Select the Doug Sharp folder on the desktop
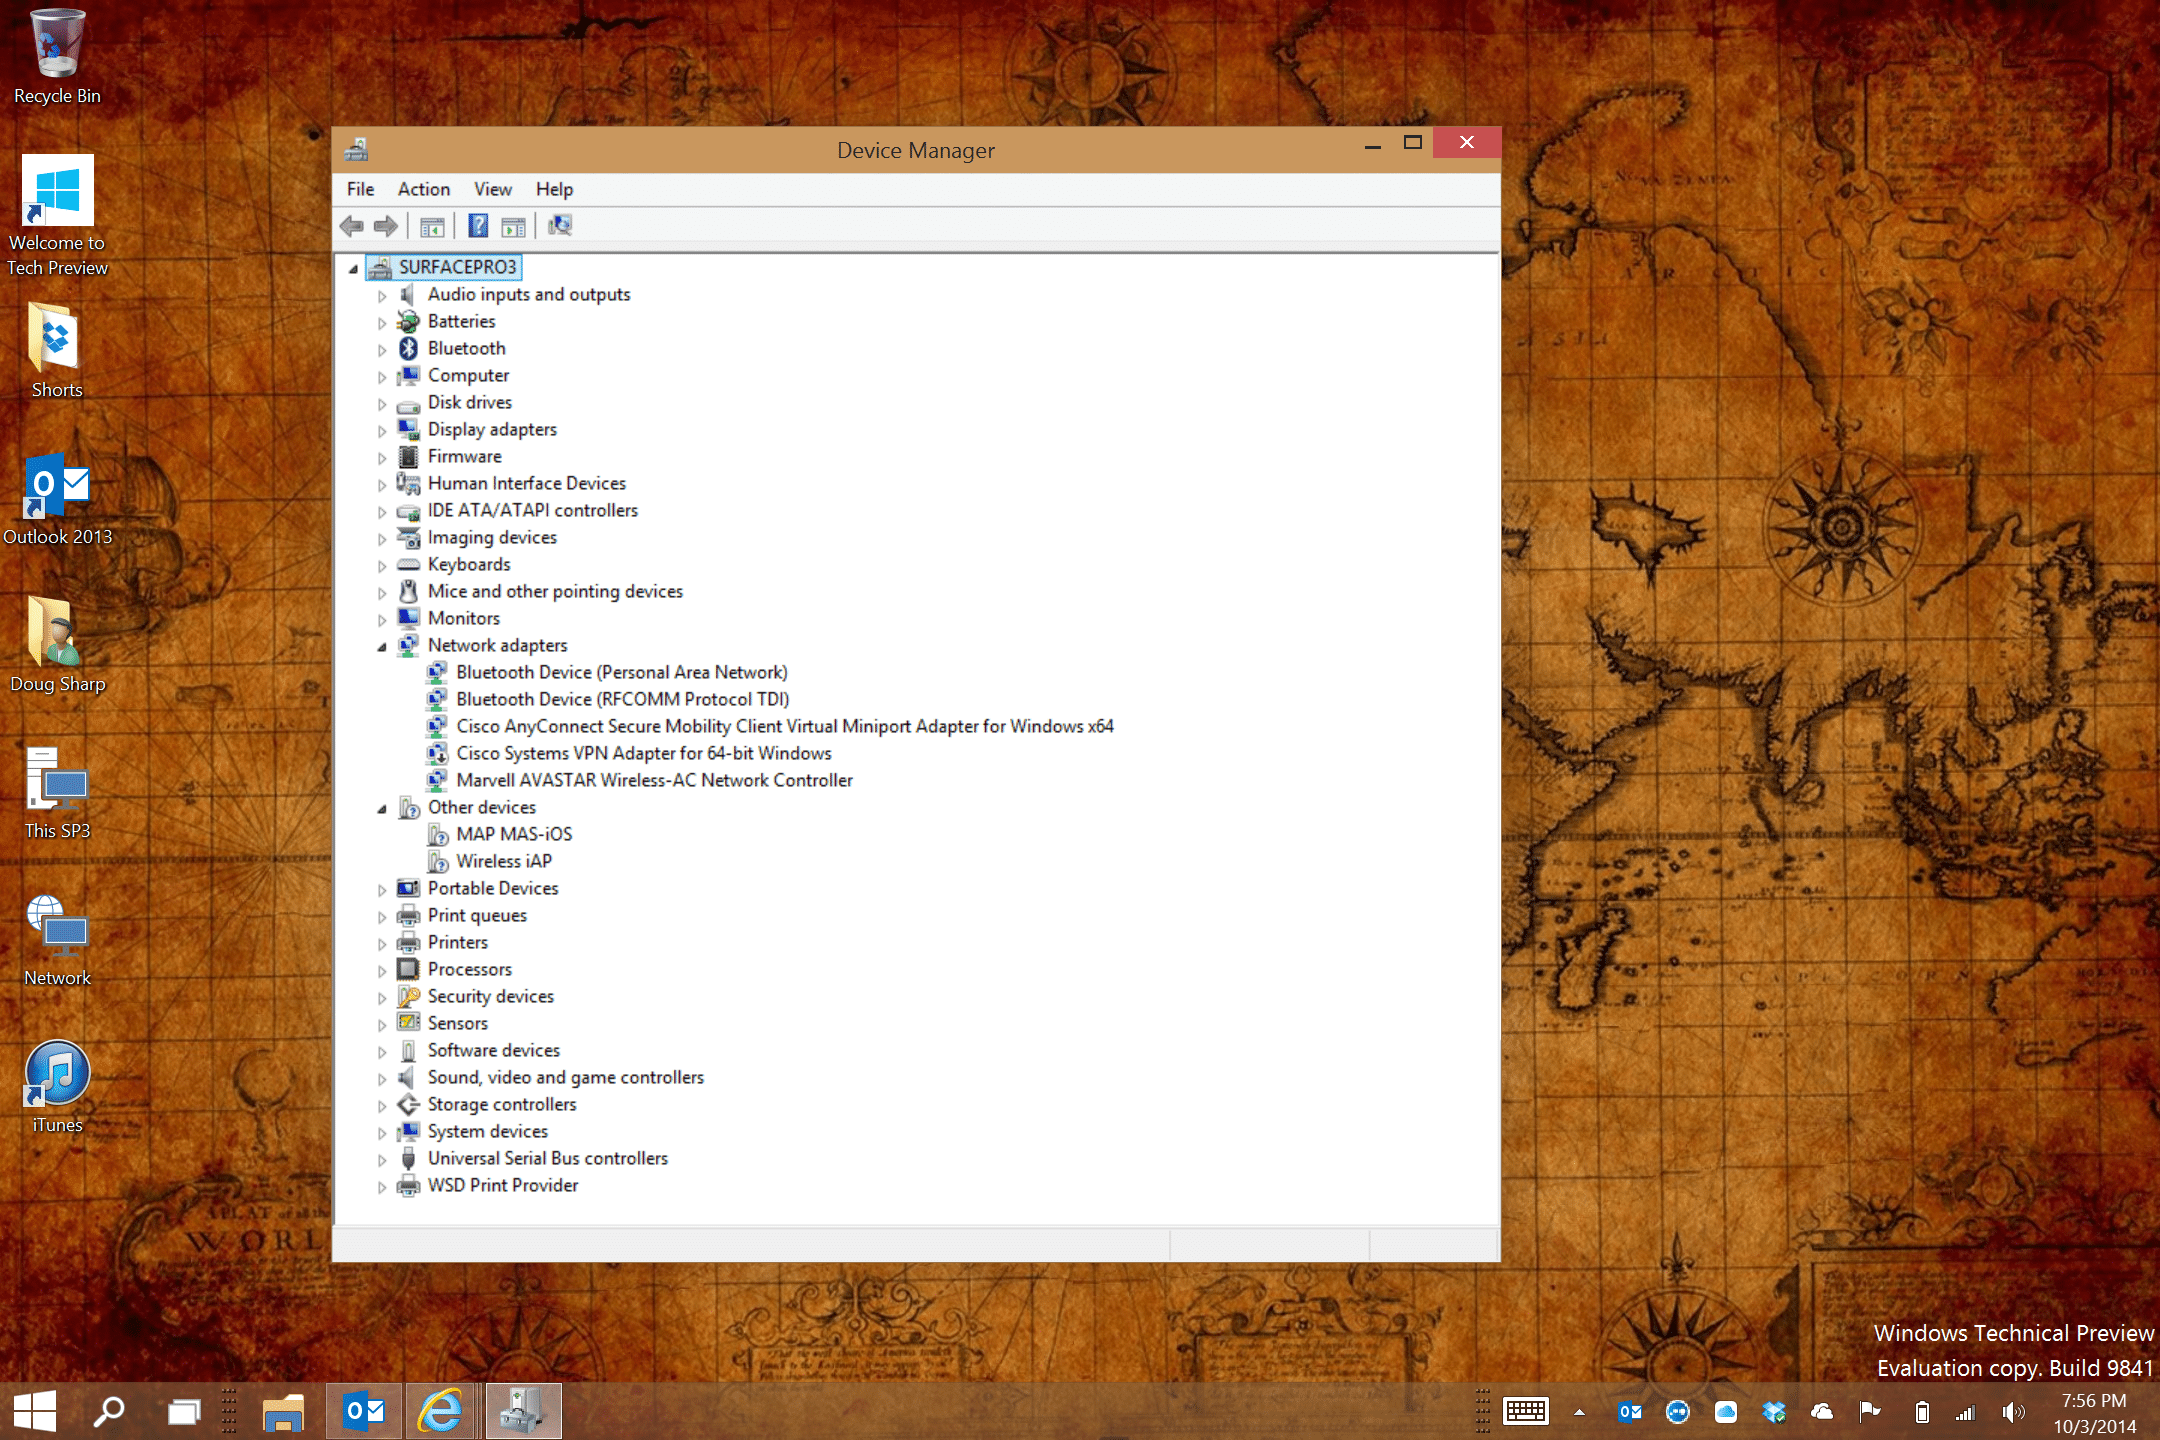Viewport: 2160px width, 1440px height. coord(57,645)
